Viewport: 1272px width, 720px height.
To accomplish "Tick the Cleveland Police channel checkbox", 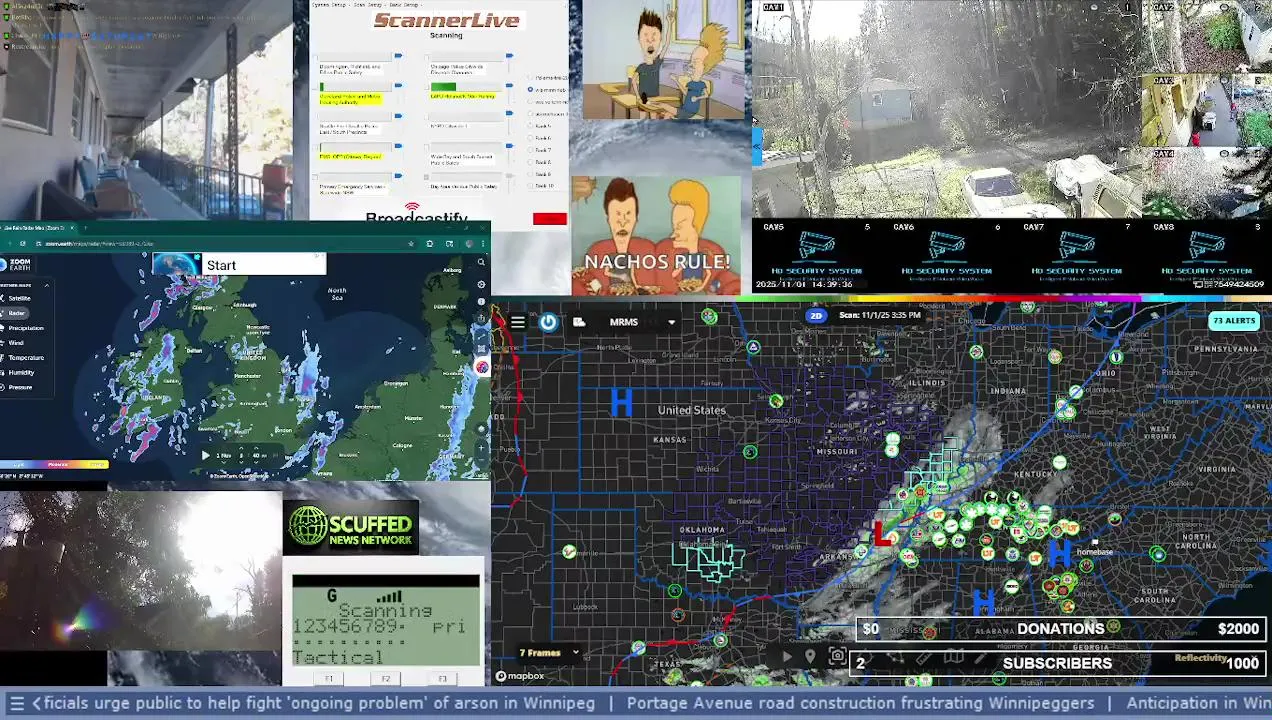I will pos(315,86).
